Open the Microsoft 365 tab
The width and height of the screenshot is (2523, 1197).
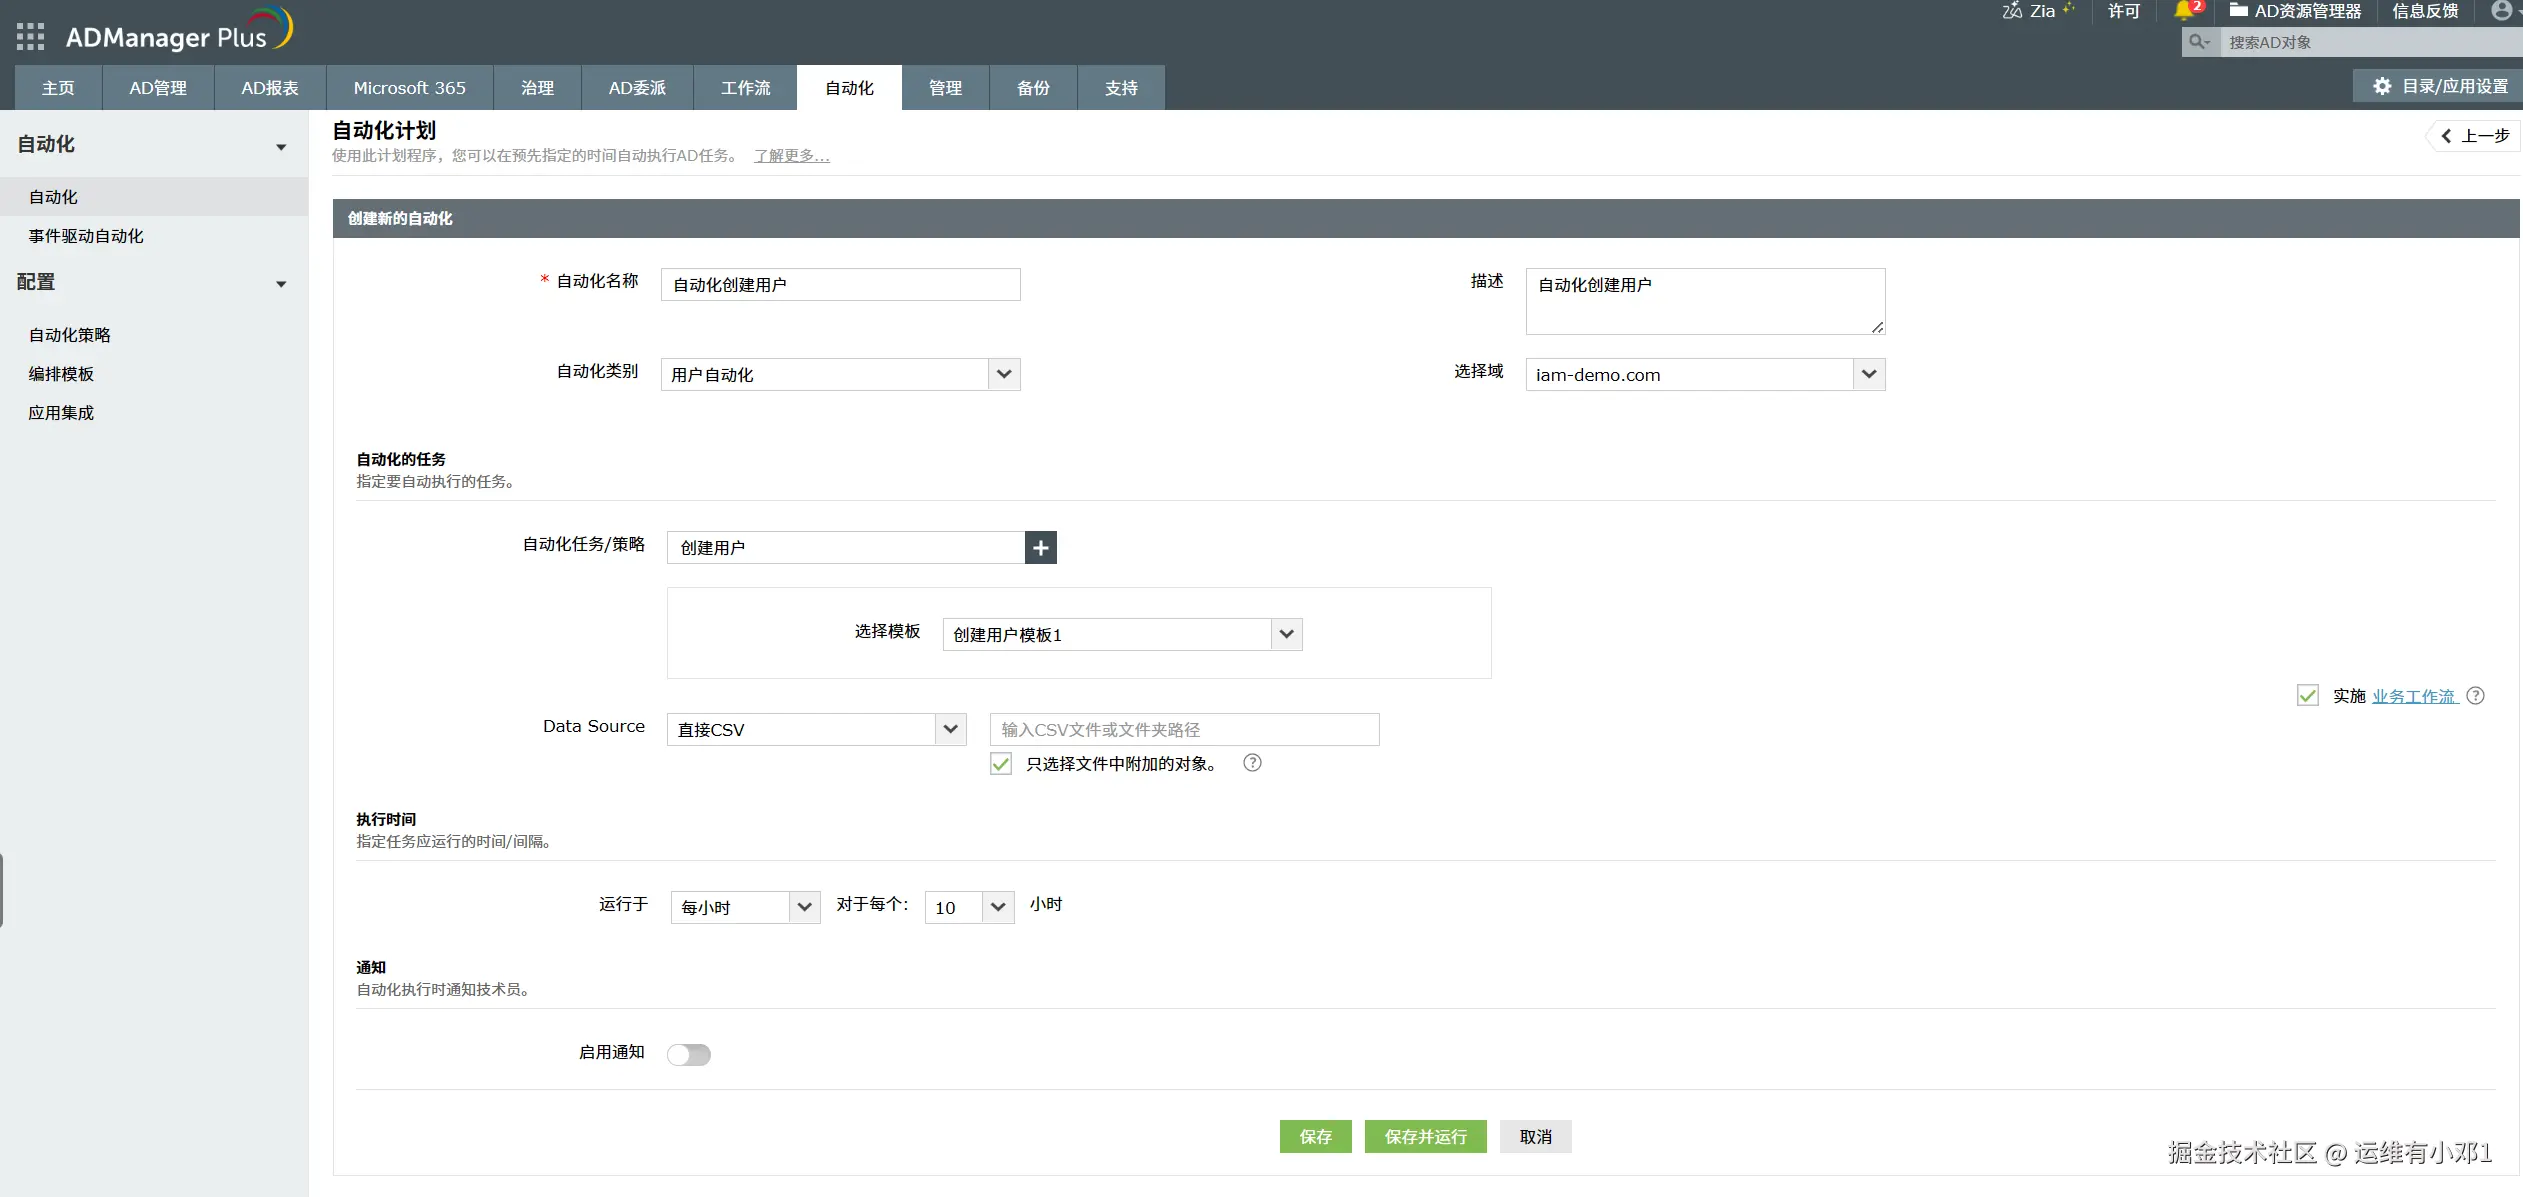tap(409, 88)
